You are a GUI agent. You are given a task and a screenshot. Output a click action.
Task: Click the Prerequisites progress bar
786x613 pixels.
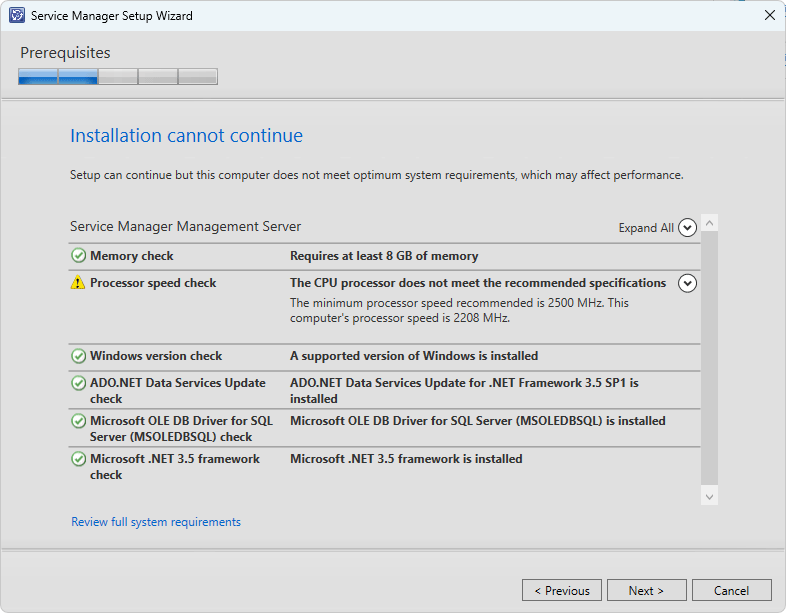pyautogui.click(x=118, y=77)
